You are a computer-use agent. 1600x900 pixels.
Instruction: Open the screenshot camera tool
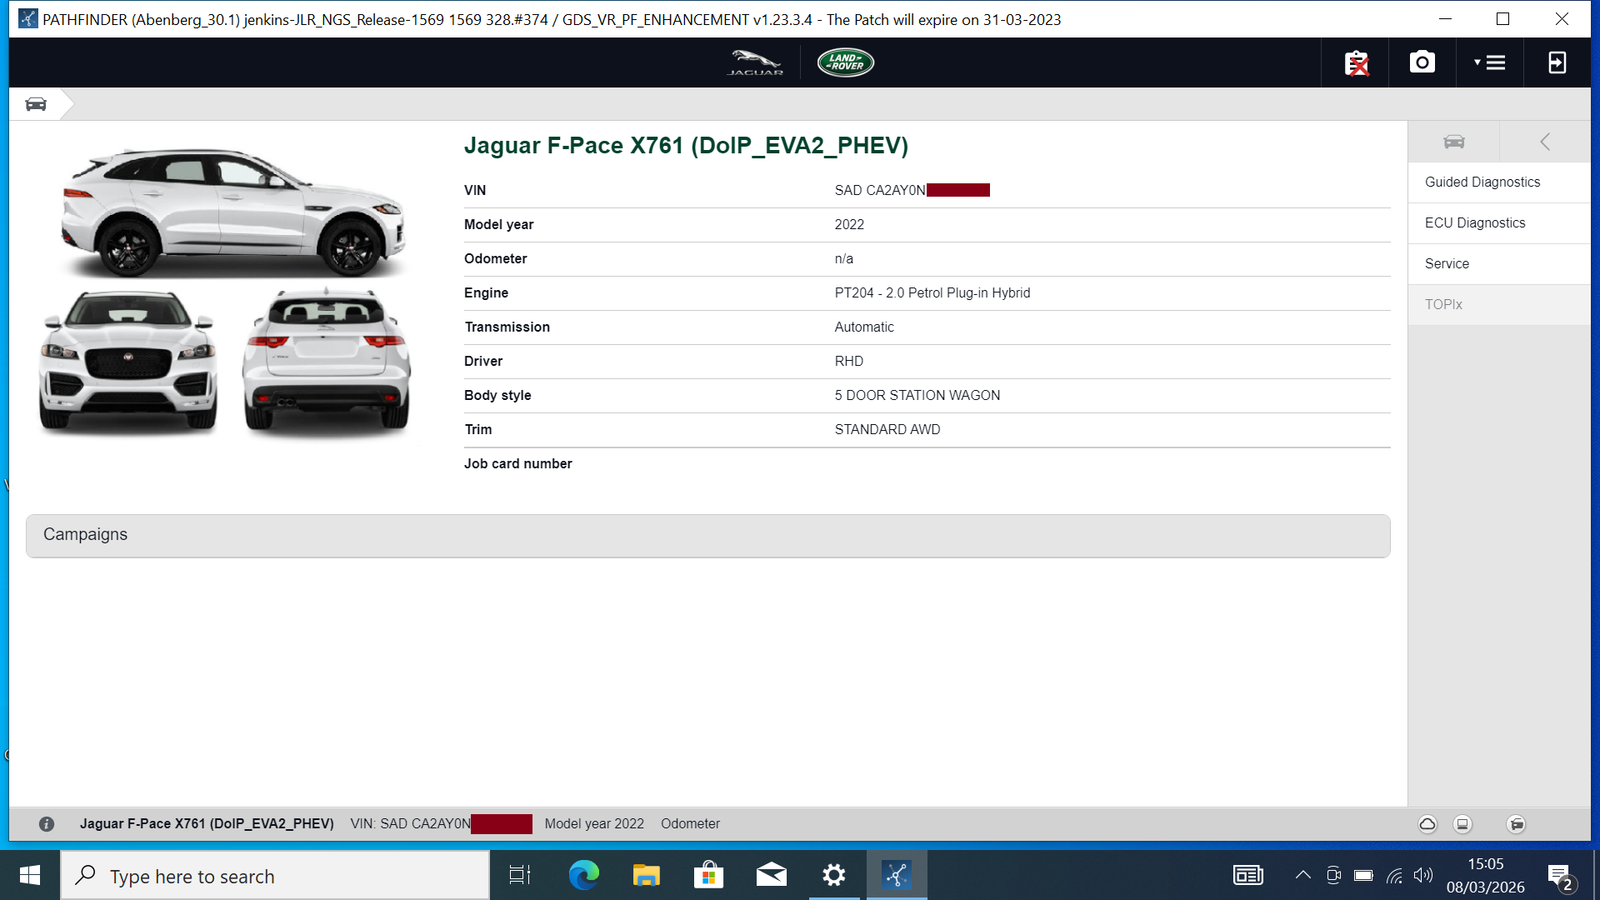point(1421,62)
